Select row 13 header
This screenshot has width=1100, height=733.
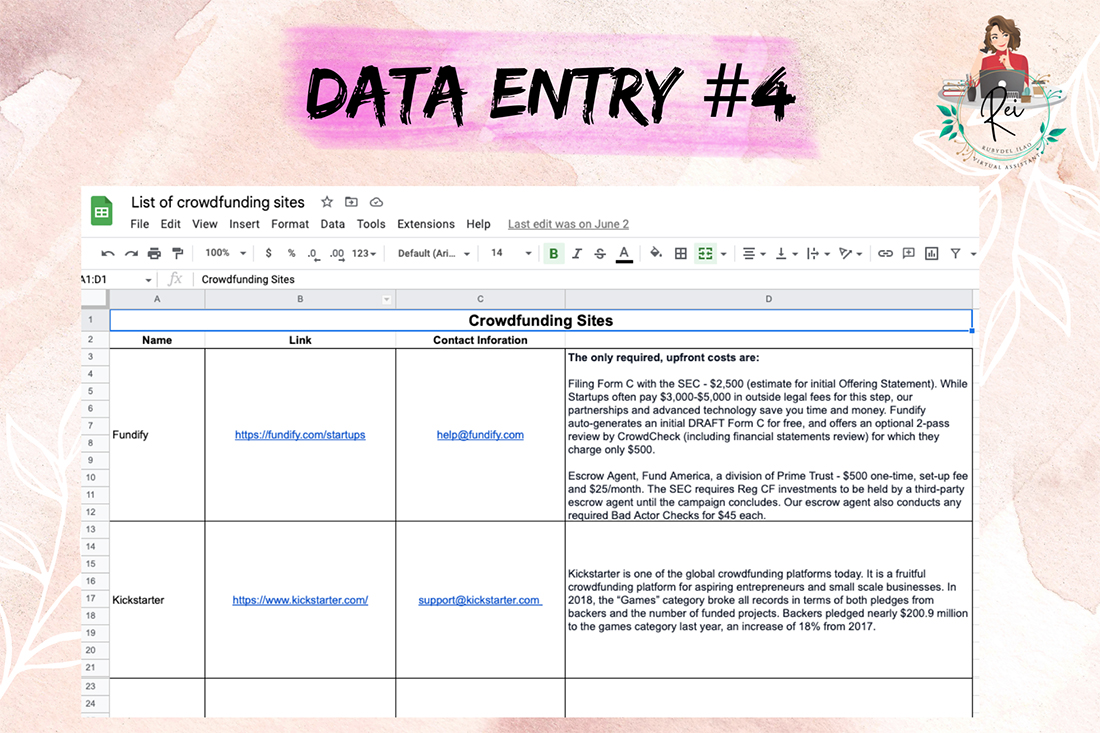90,530
